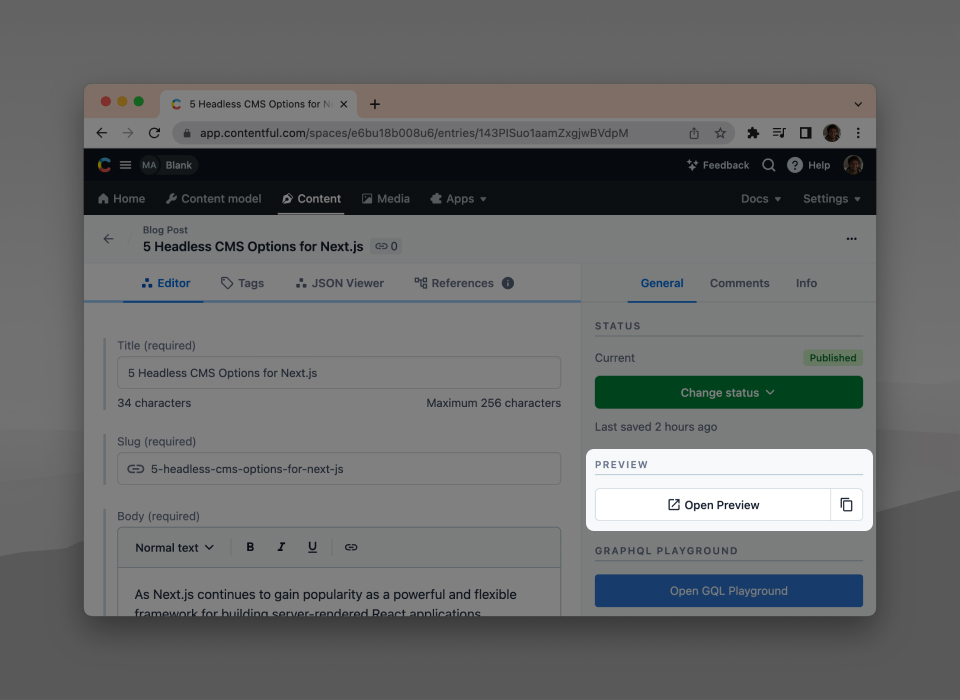Open the hamburger navigation menu
This screenshot has width=960, height=700.
click(125, 165)
